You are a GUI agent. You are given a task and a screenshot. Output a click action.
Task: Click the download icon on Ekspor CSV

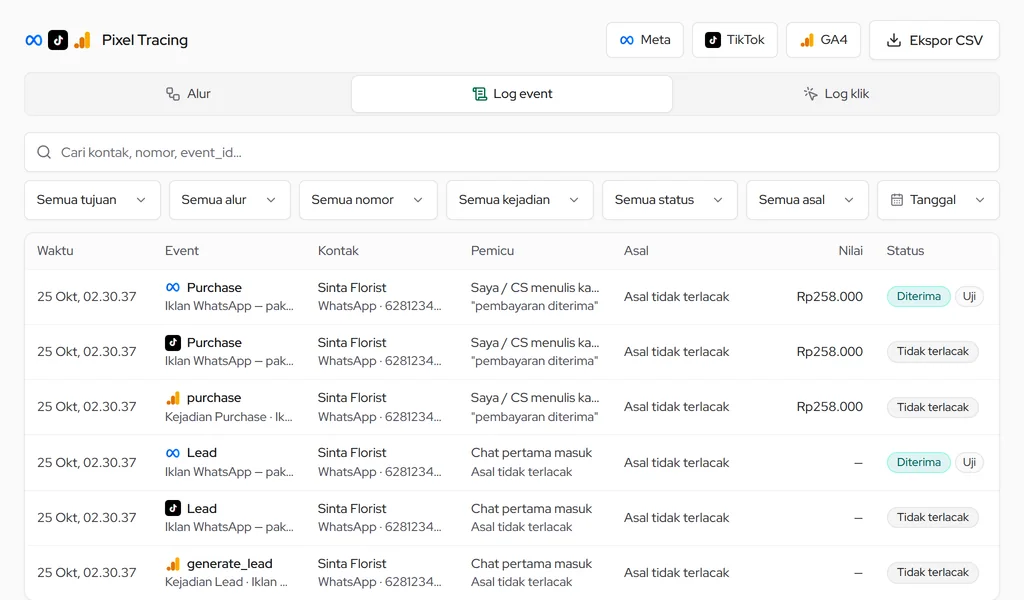click(893, 40)
